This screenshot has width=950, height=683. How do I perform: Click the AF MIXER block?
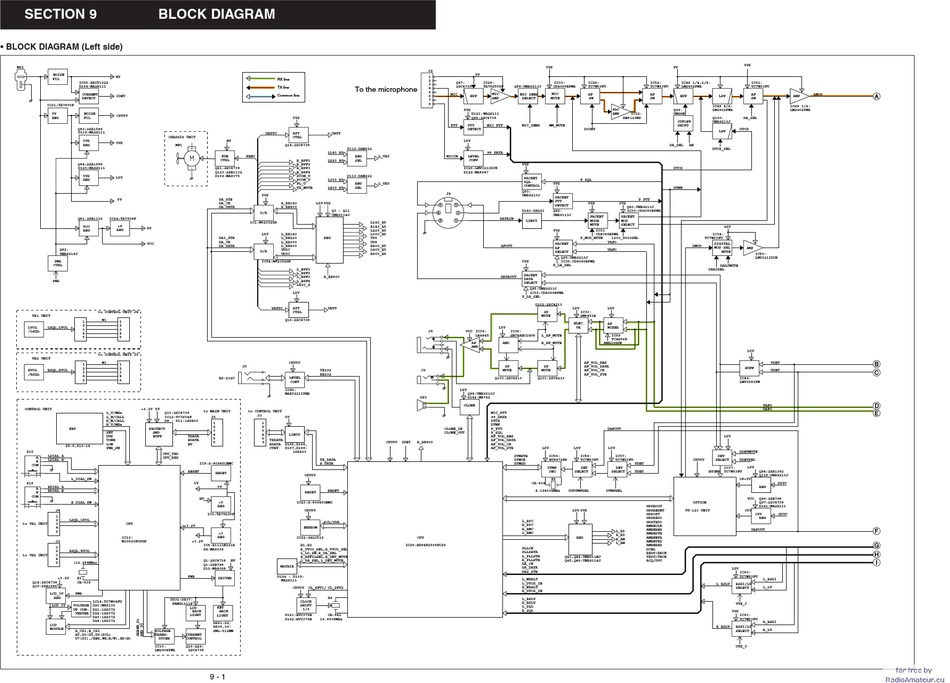tap(613, 325)
